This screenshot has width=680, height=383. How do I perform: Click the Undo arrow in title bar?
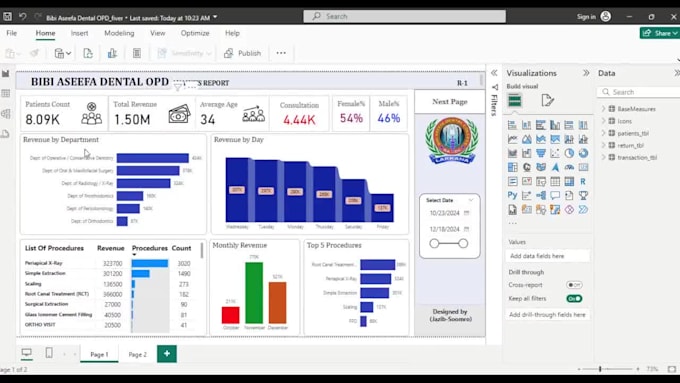[23, 16]
